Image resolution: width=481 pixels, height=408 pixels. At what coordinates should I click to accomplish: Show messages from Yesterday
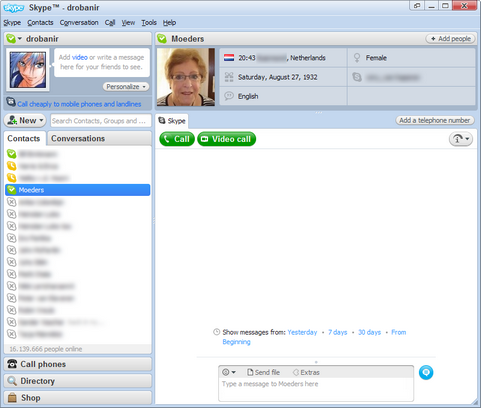point(302,332)
